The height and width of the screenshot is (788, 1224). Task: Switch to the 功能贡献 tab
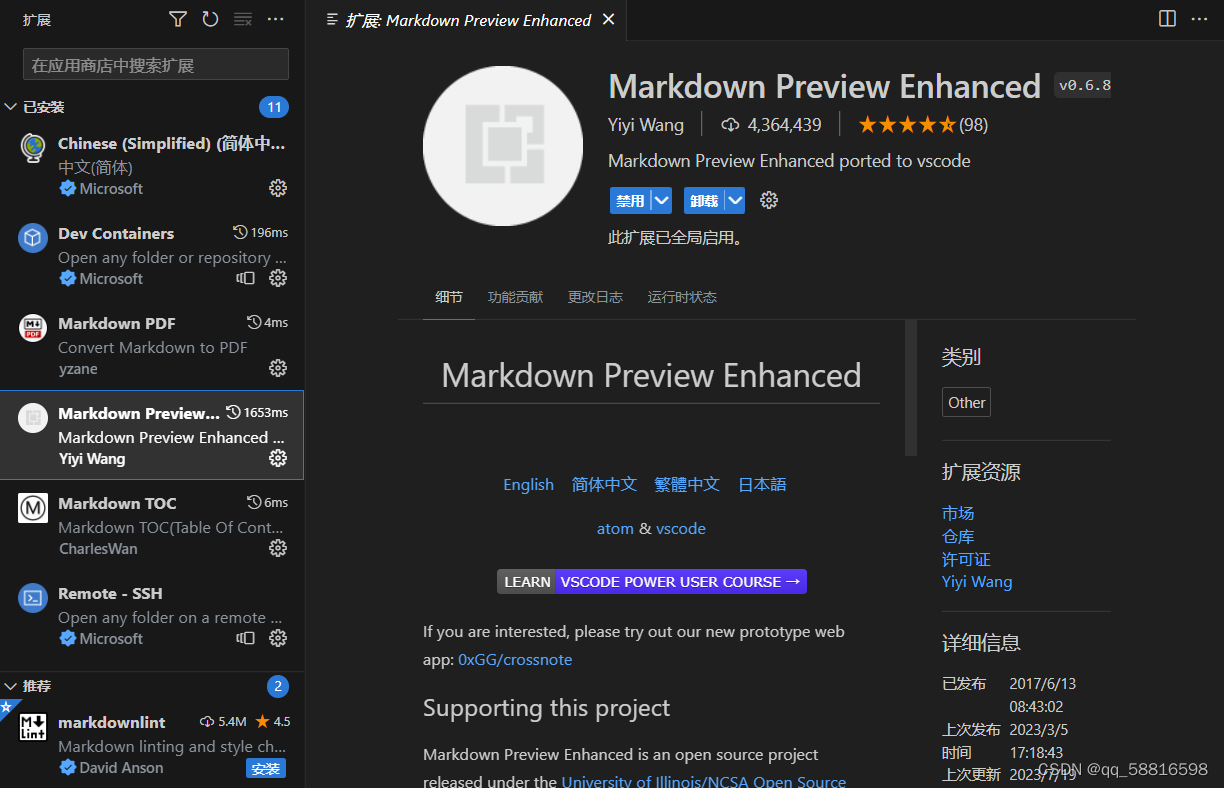tap(515, 297)
